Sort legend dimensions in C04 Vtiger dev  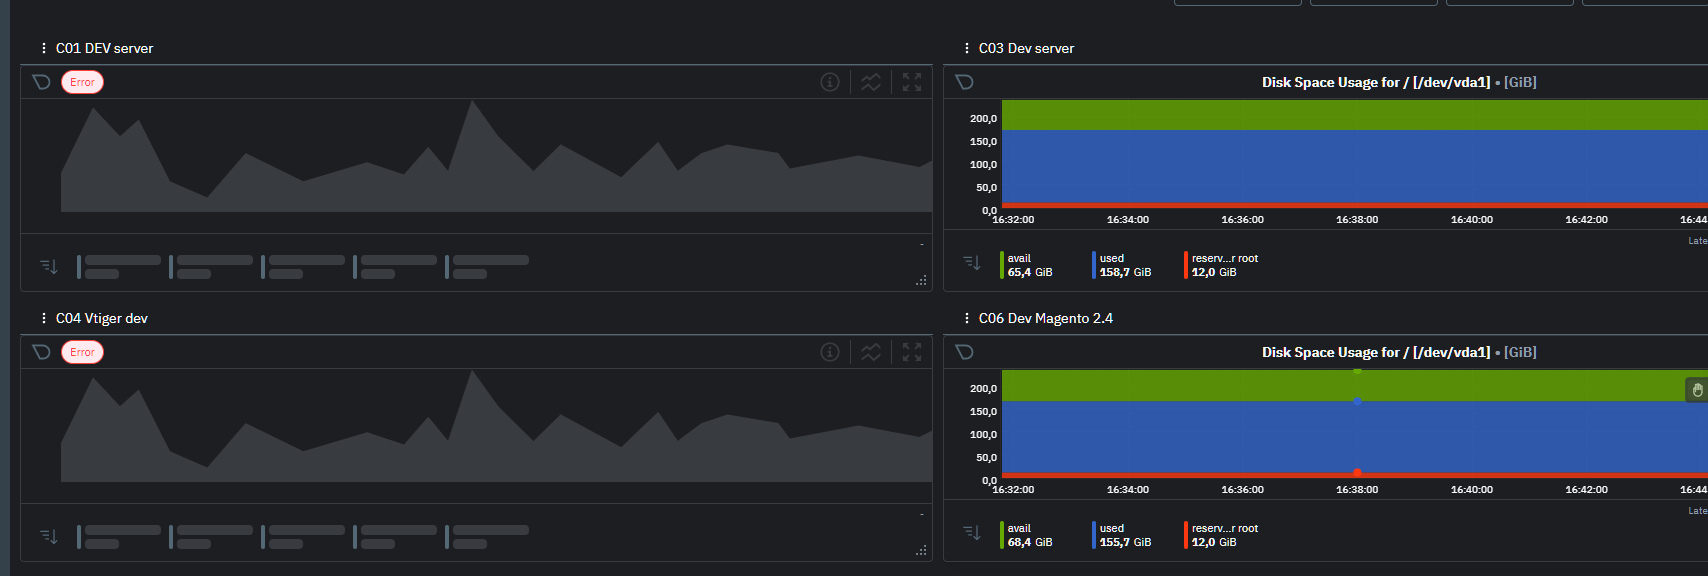pos(49,536)
